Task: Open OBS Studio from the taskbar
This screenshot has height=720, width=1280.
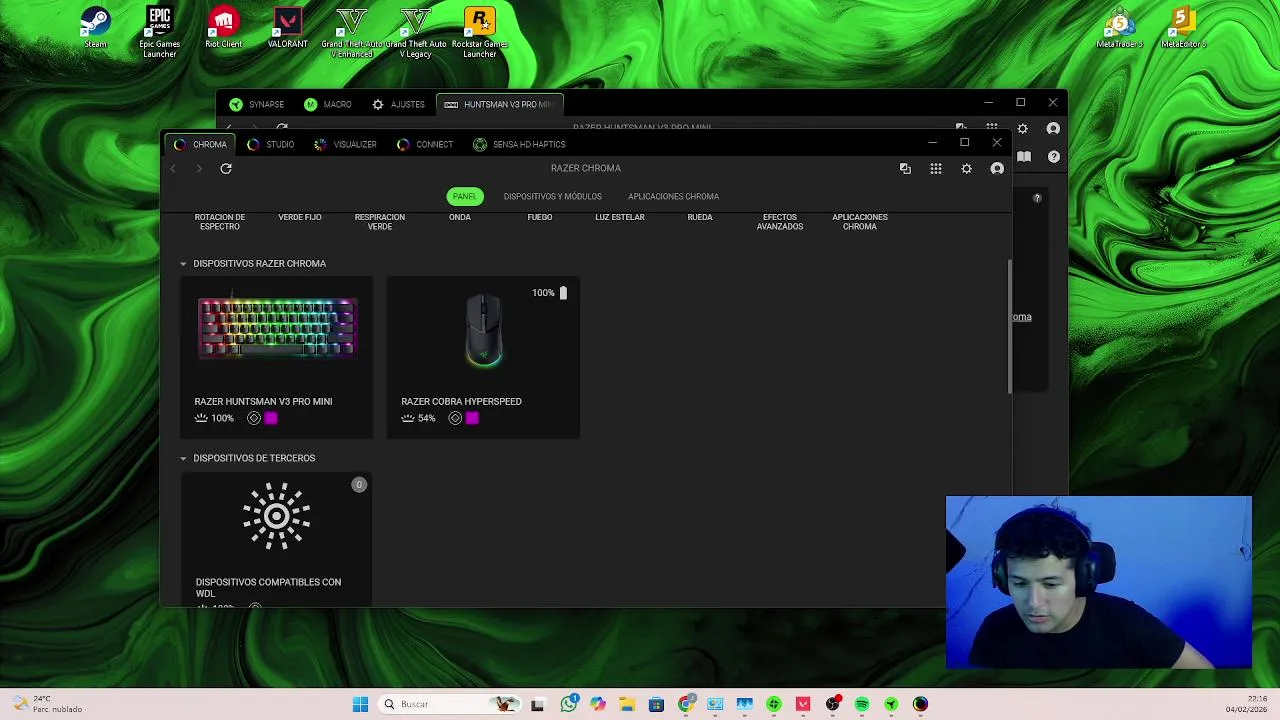Action: click(x=832, y=704)
